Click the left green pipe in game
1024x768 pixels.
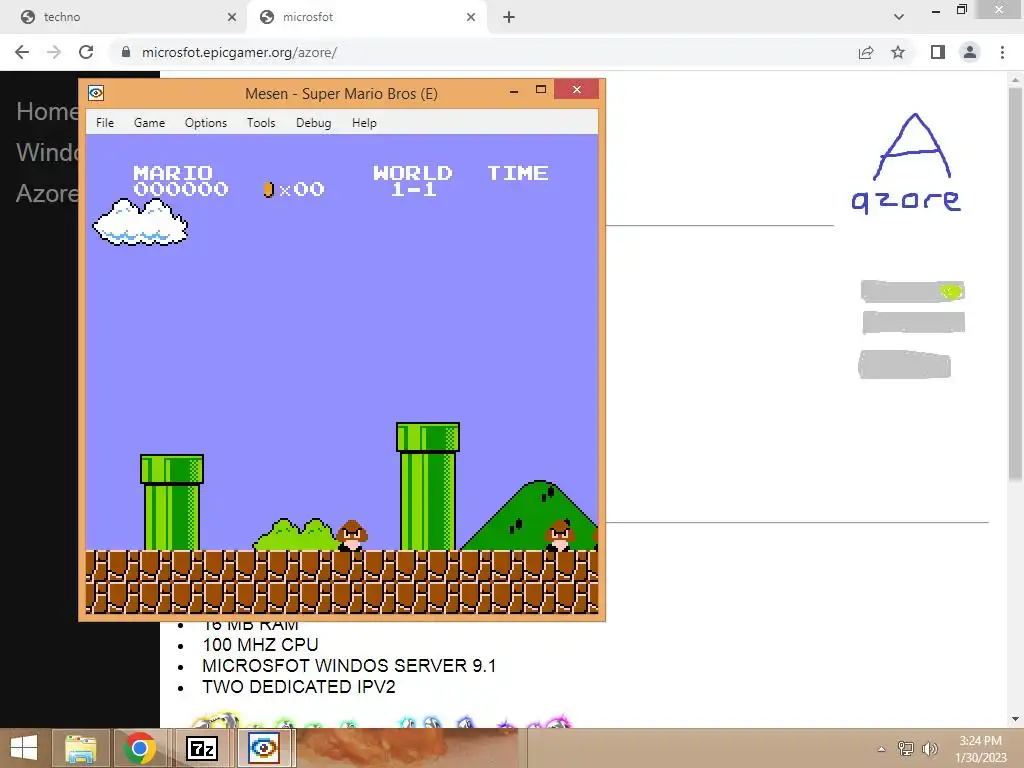tap(172, 502)
